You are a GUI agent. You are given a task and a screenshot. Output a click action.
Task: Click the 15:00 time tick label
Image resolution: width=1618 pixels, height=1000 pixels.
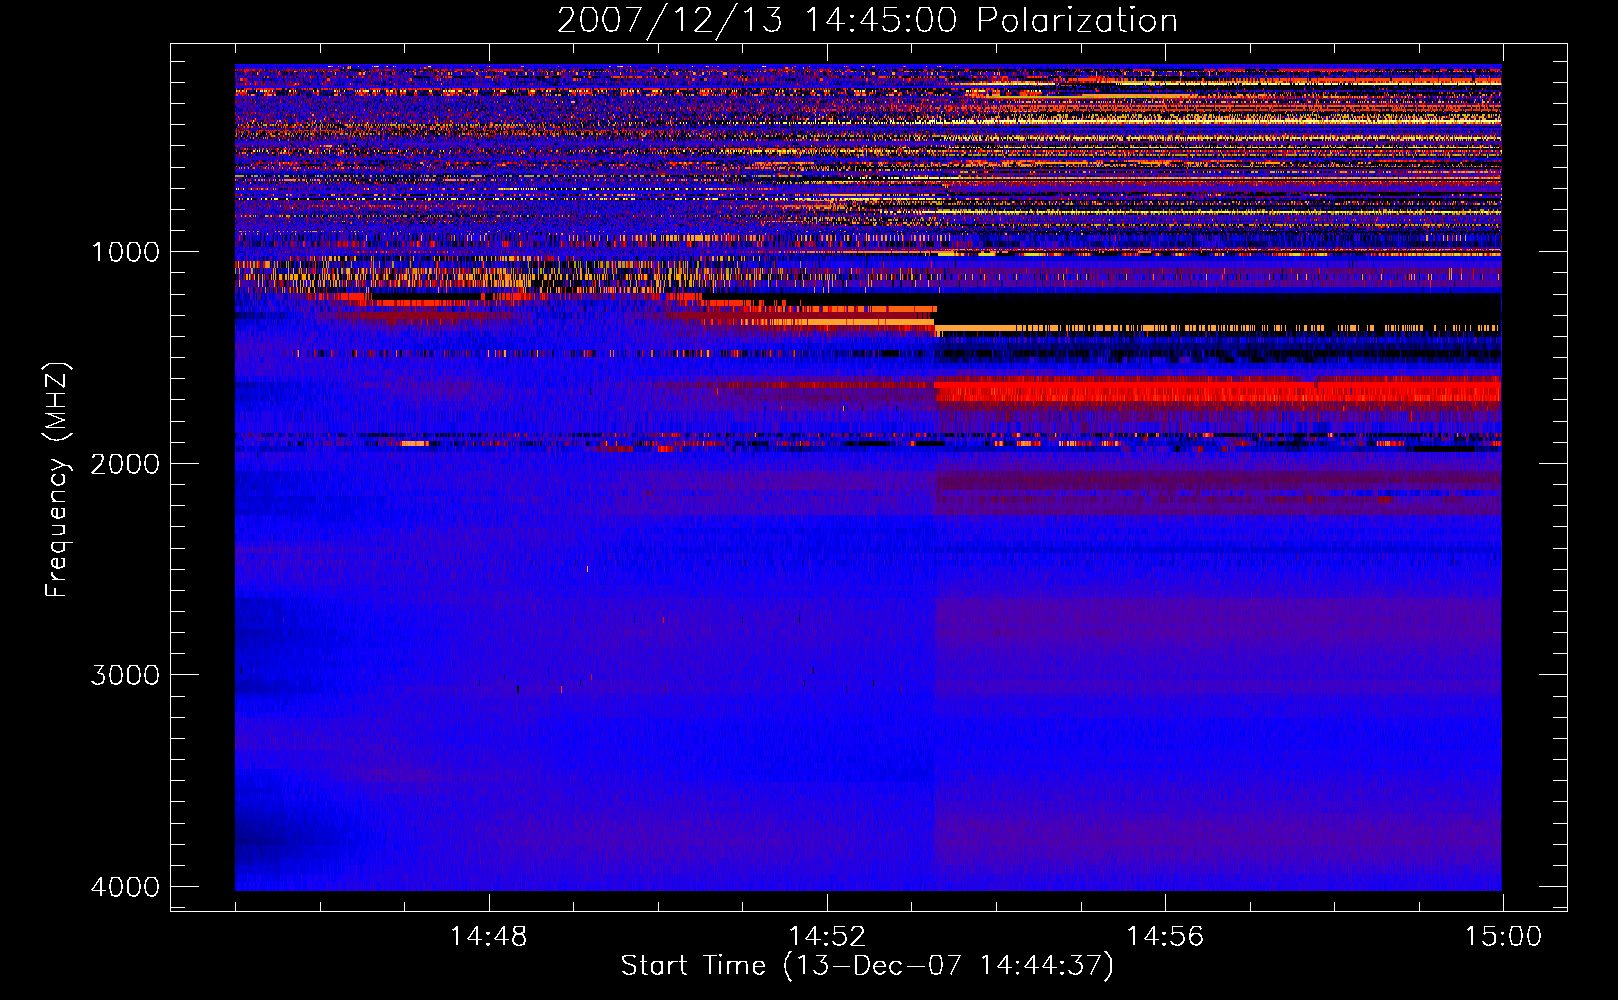pos(1503,937)
